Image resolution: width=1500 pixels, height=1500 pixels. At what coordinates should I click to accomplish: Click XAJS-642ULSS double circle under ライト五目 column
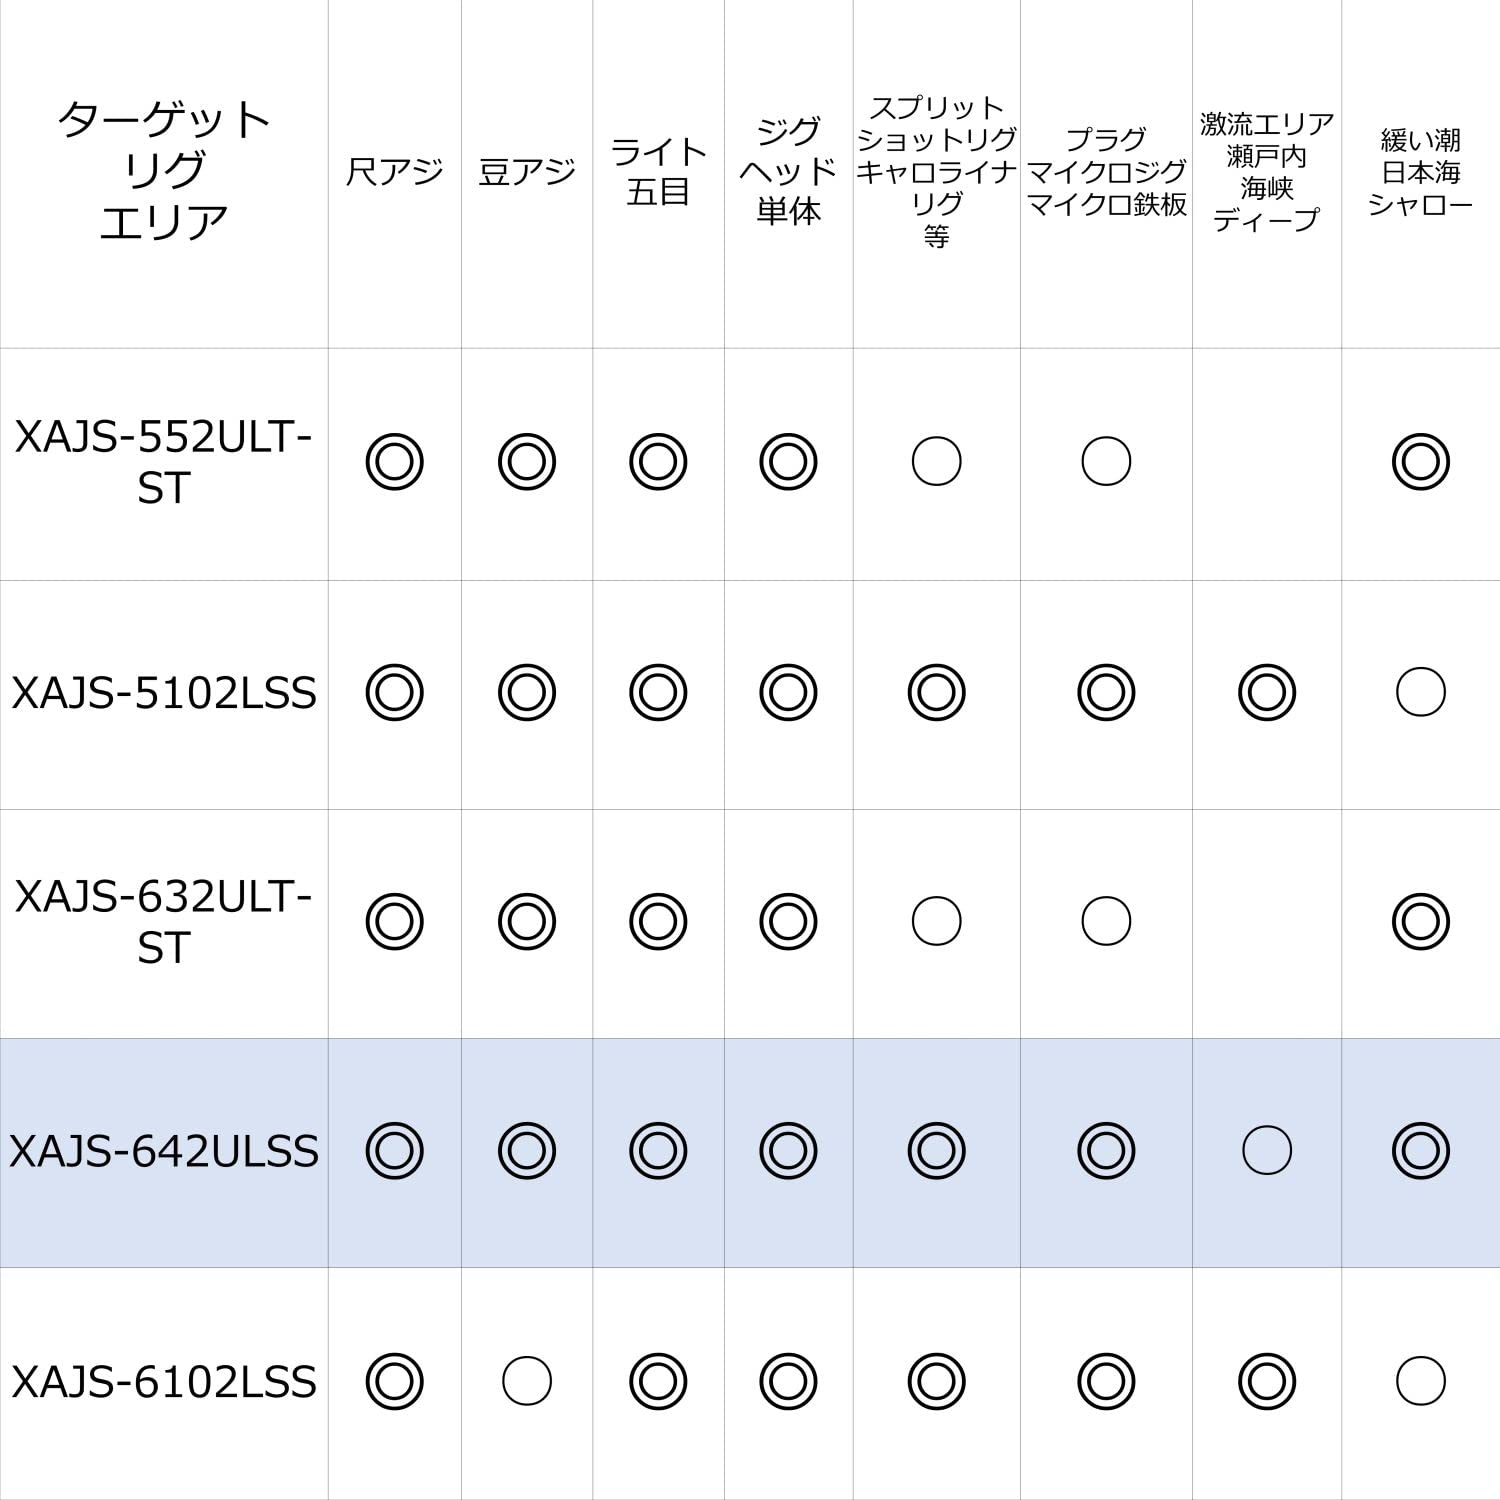657,1151
